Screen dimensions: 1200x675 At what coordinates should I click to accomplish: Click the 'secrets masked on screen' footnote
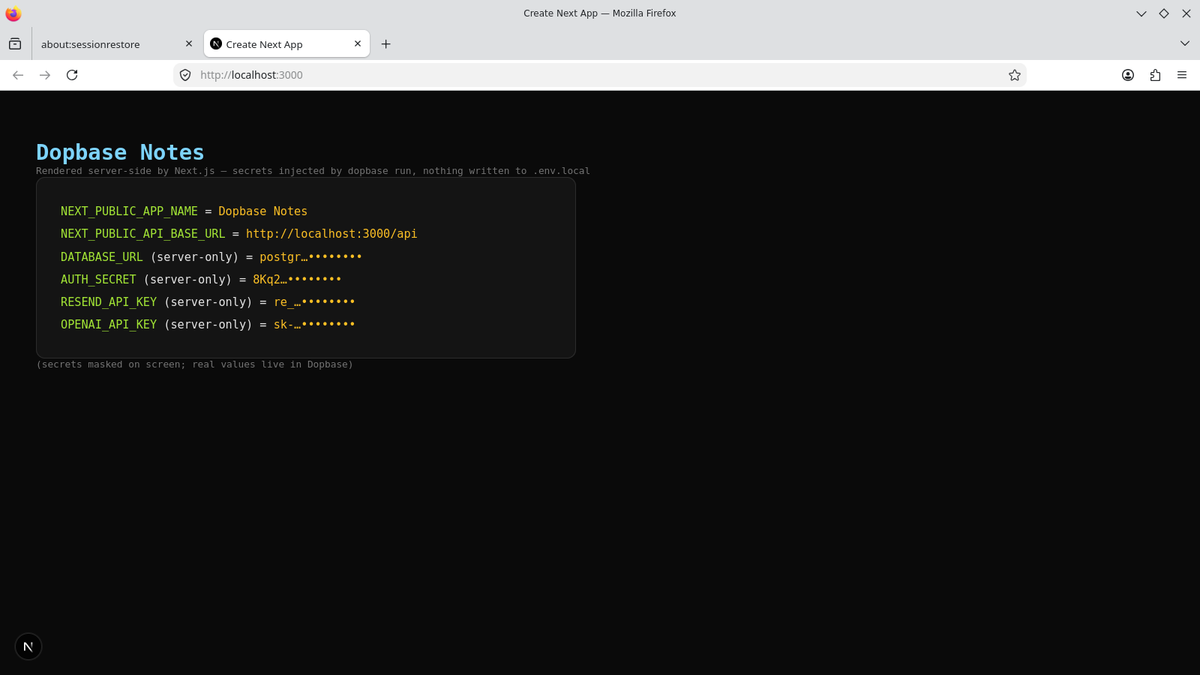click(195, 364)
